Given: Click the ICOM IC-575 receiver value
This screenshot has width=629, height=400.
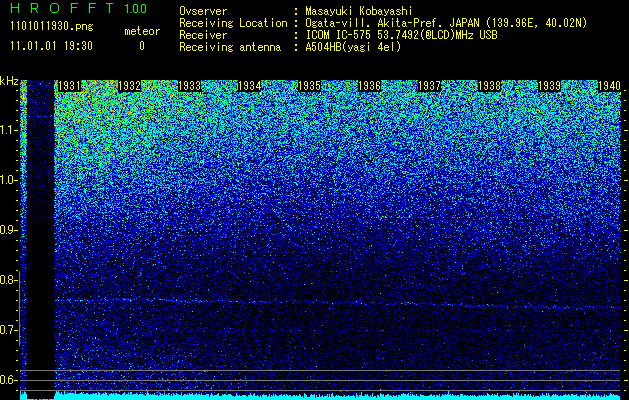Looking at the screenshot, I should coord(401,35).
